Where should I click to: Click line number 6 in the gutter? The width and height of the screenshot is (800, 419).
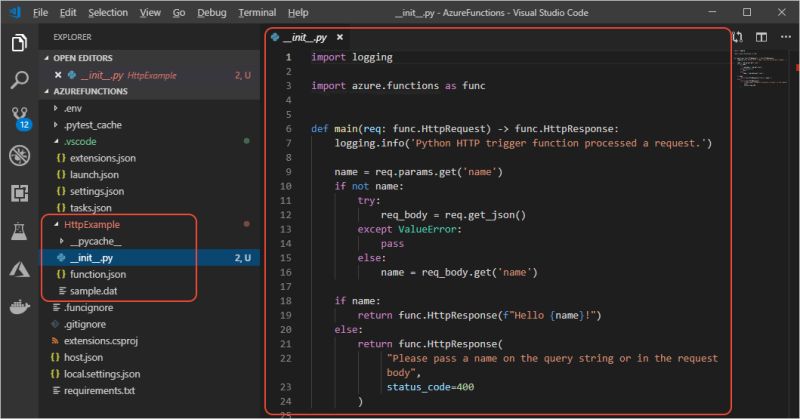[x=289, y=129]
